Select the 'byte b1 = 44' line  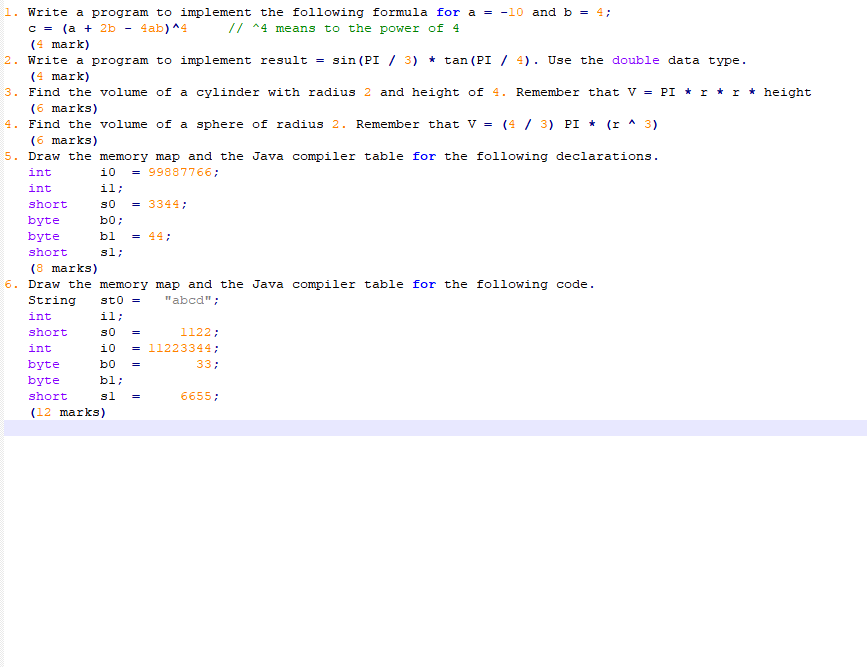[x=100, y=235]
